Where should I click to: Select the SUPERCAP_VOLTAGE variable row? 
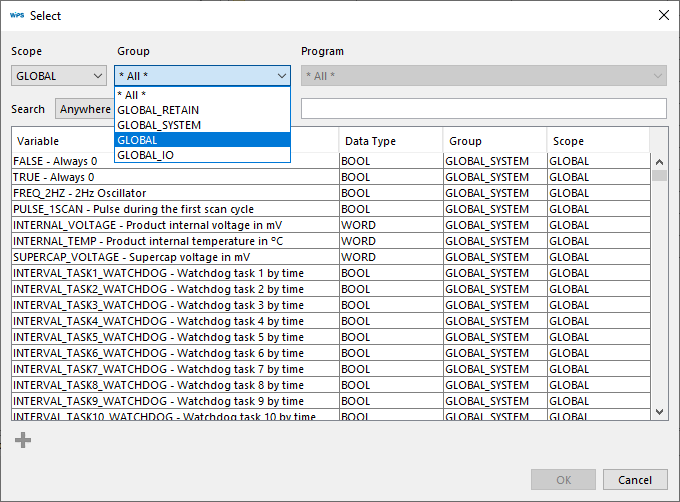(x=175, y=257)
